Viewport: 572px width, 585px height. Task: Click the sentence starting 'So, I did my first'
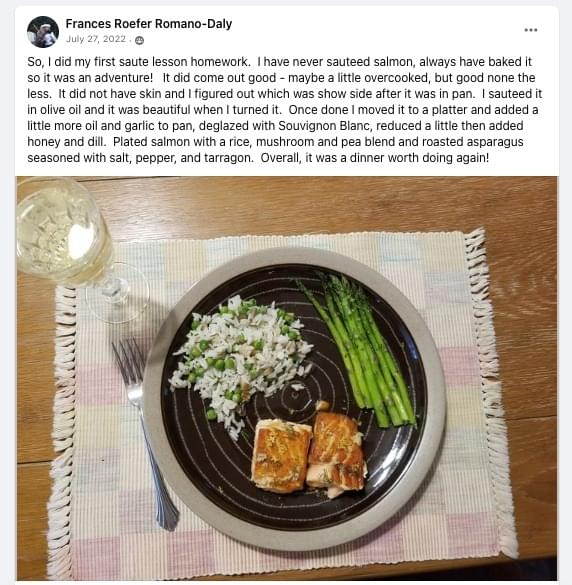tap(139, 62)
